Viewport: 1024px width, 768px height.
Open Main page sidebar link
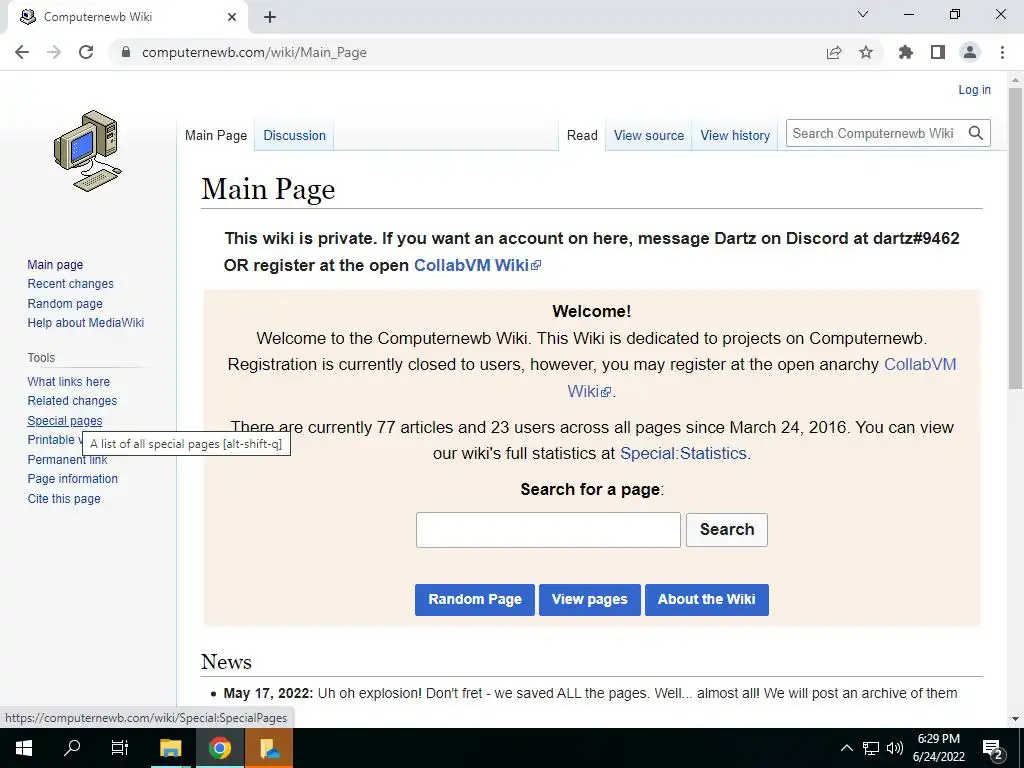[x=55, y=264]
